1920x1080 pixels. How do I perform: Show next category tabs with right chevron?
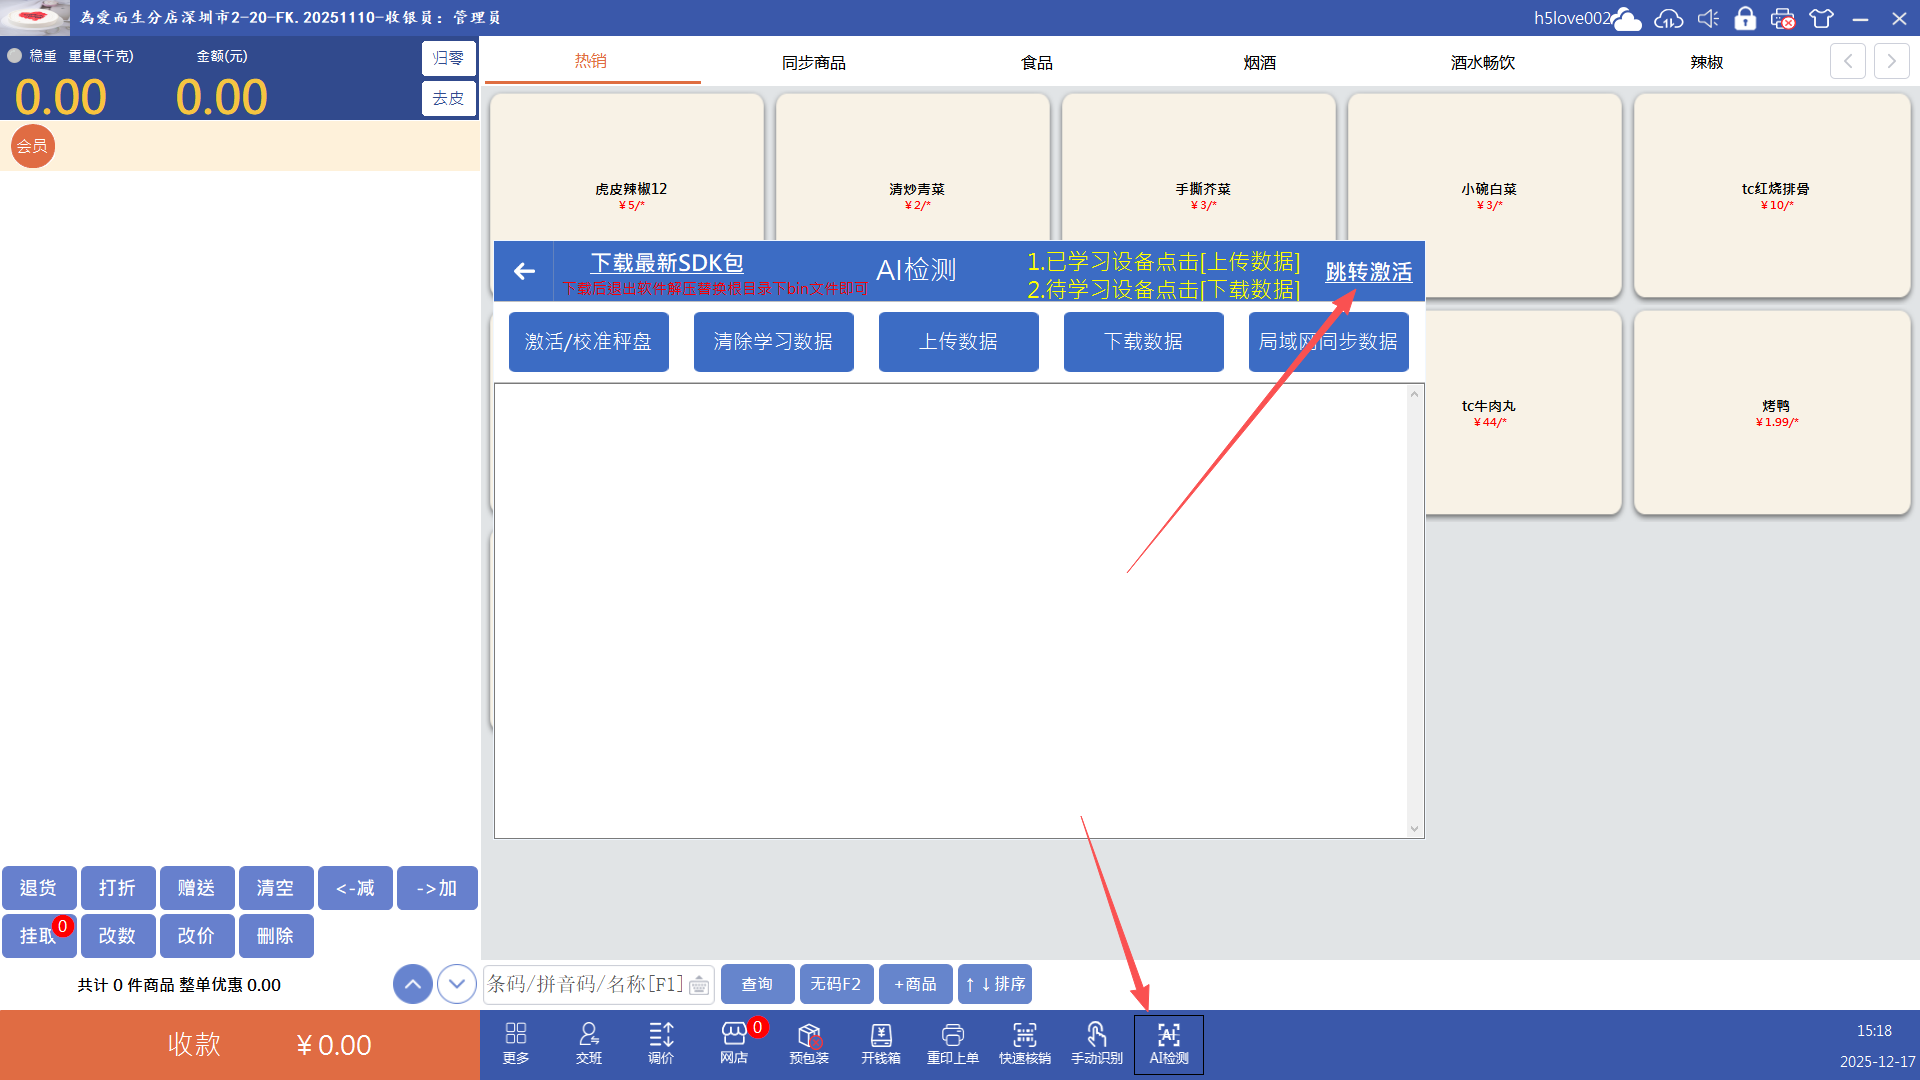pos(1891,61)
